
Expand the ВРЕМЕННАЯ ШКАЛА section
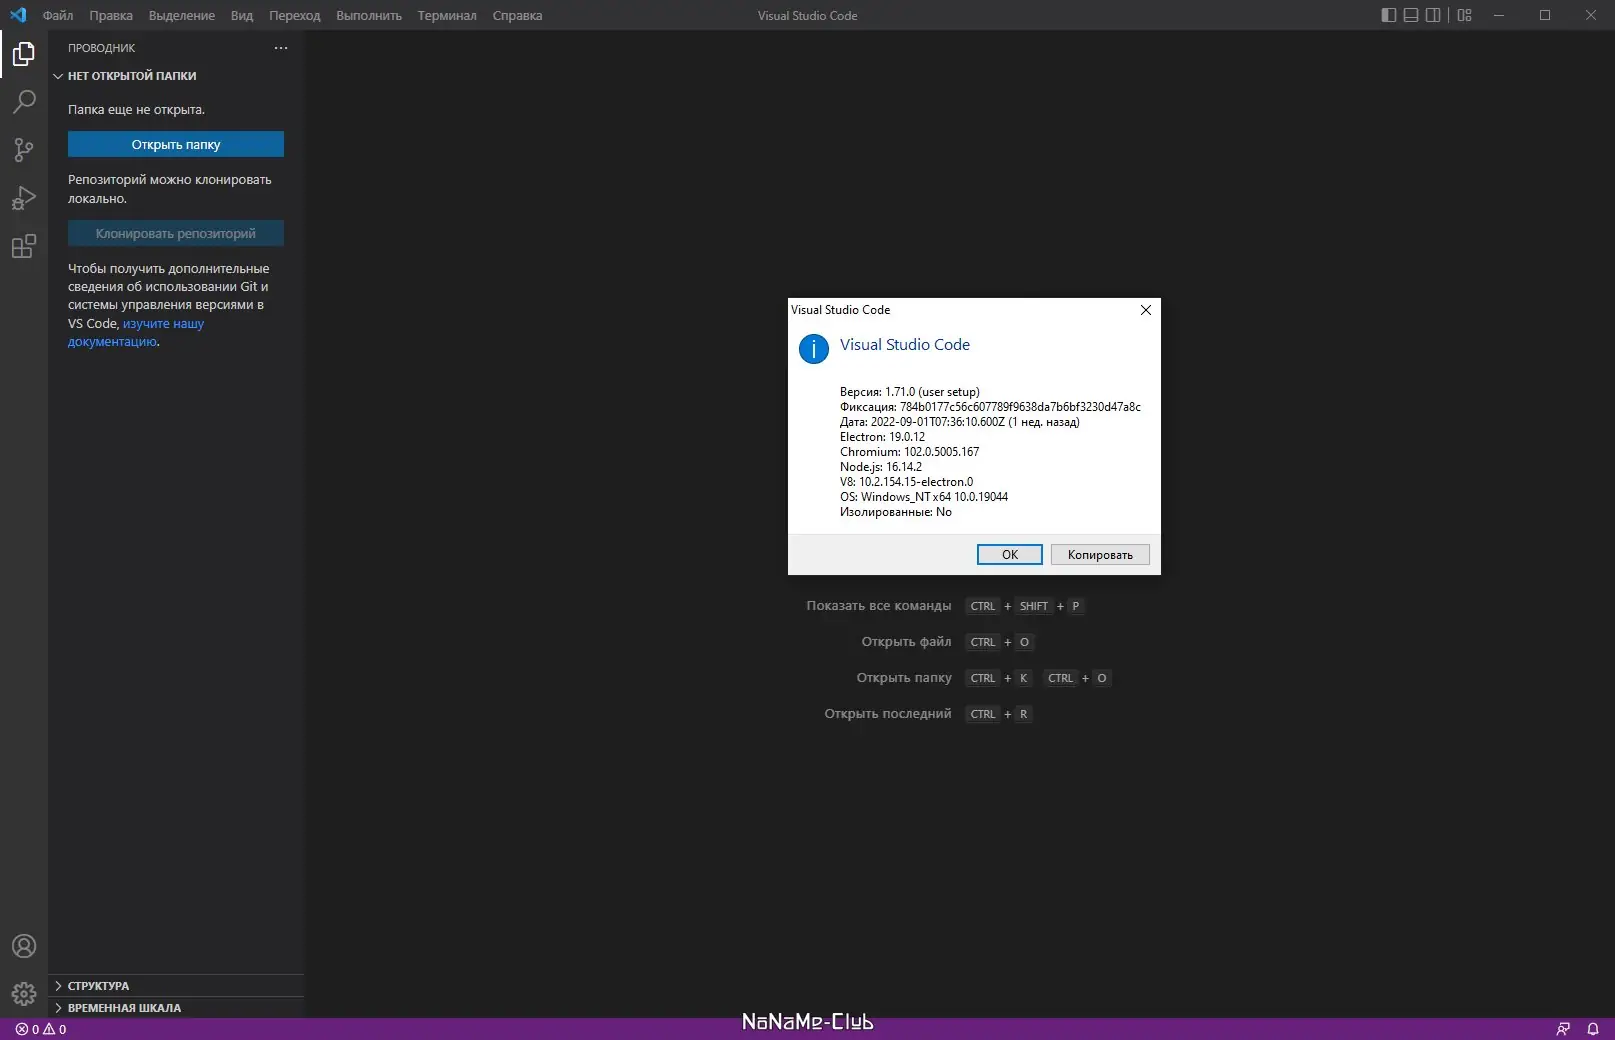click(176, 1008)
